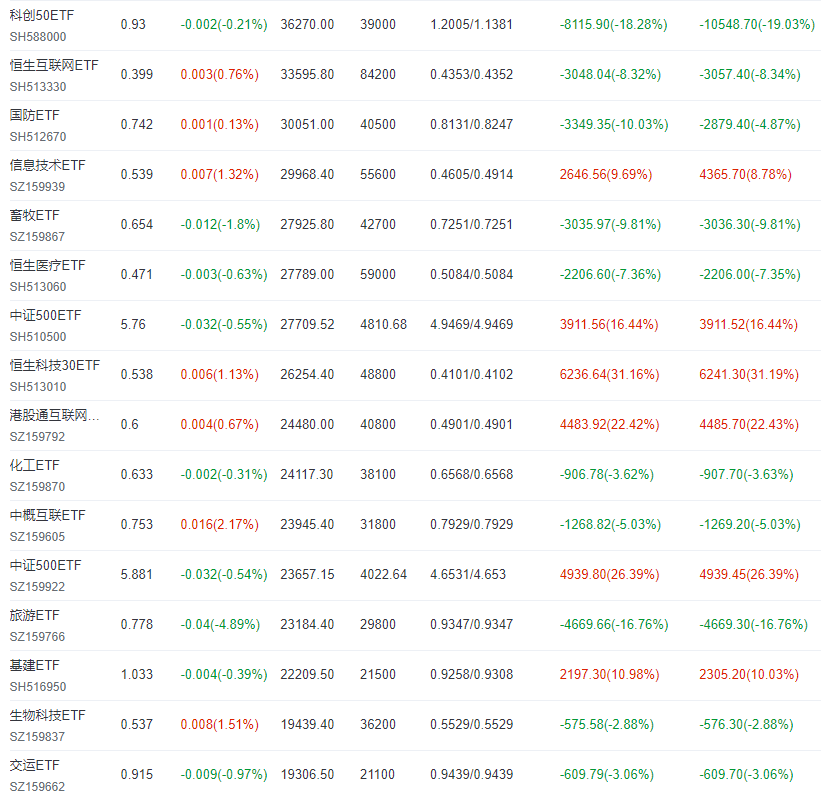This screenshot has width=821, height=795.
Task: Click change value 0.016(2.17%)
Action: pos(219,525)
